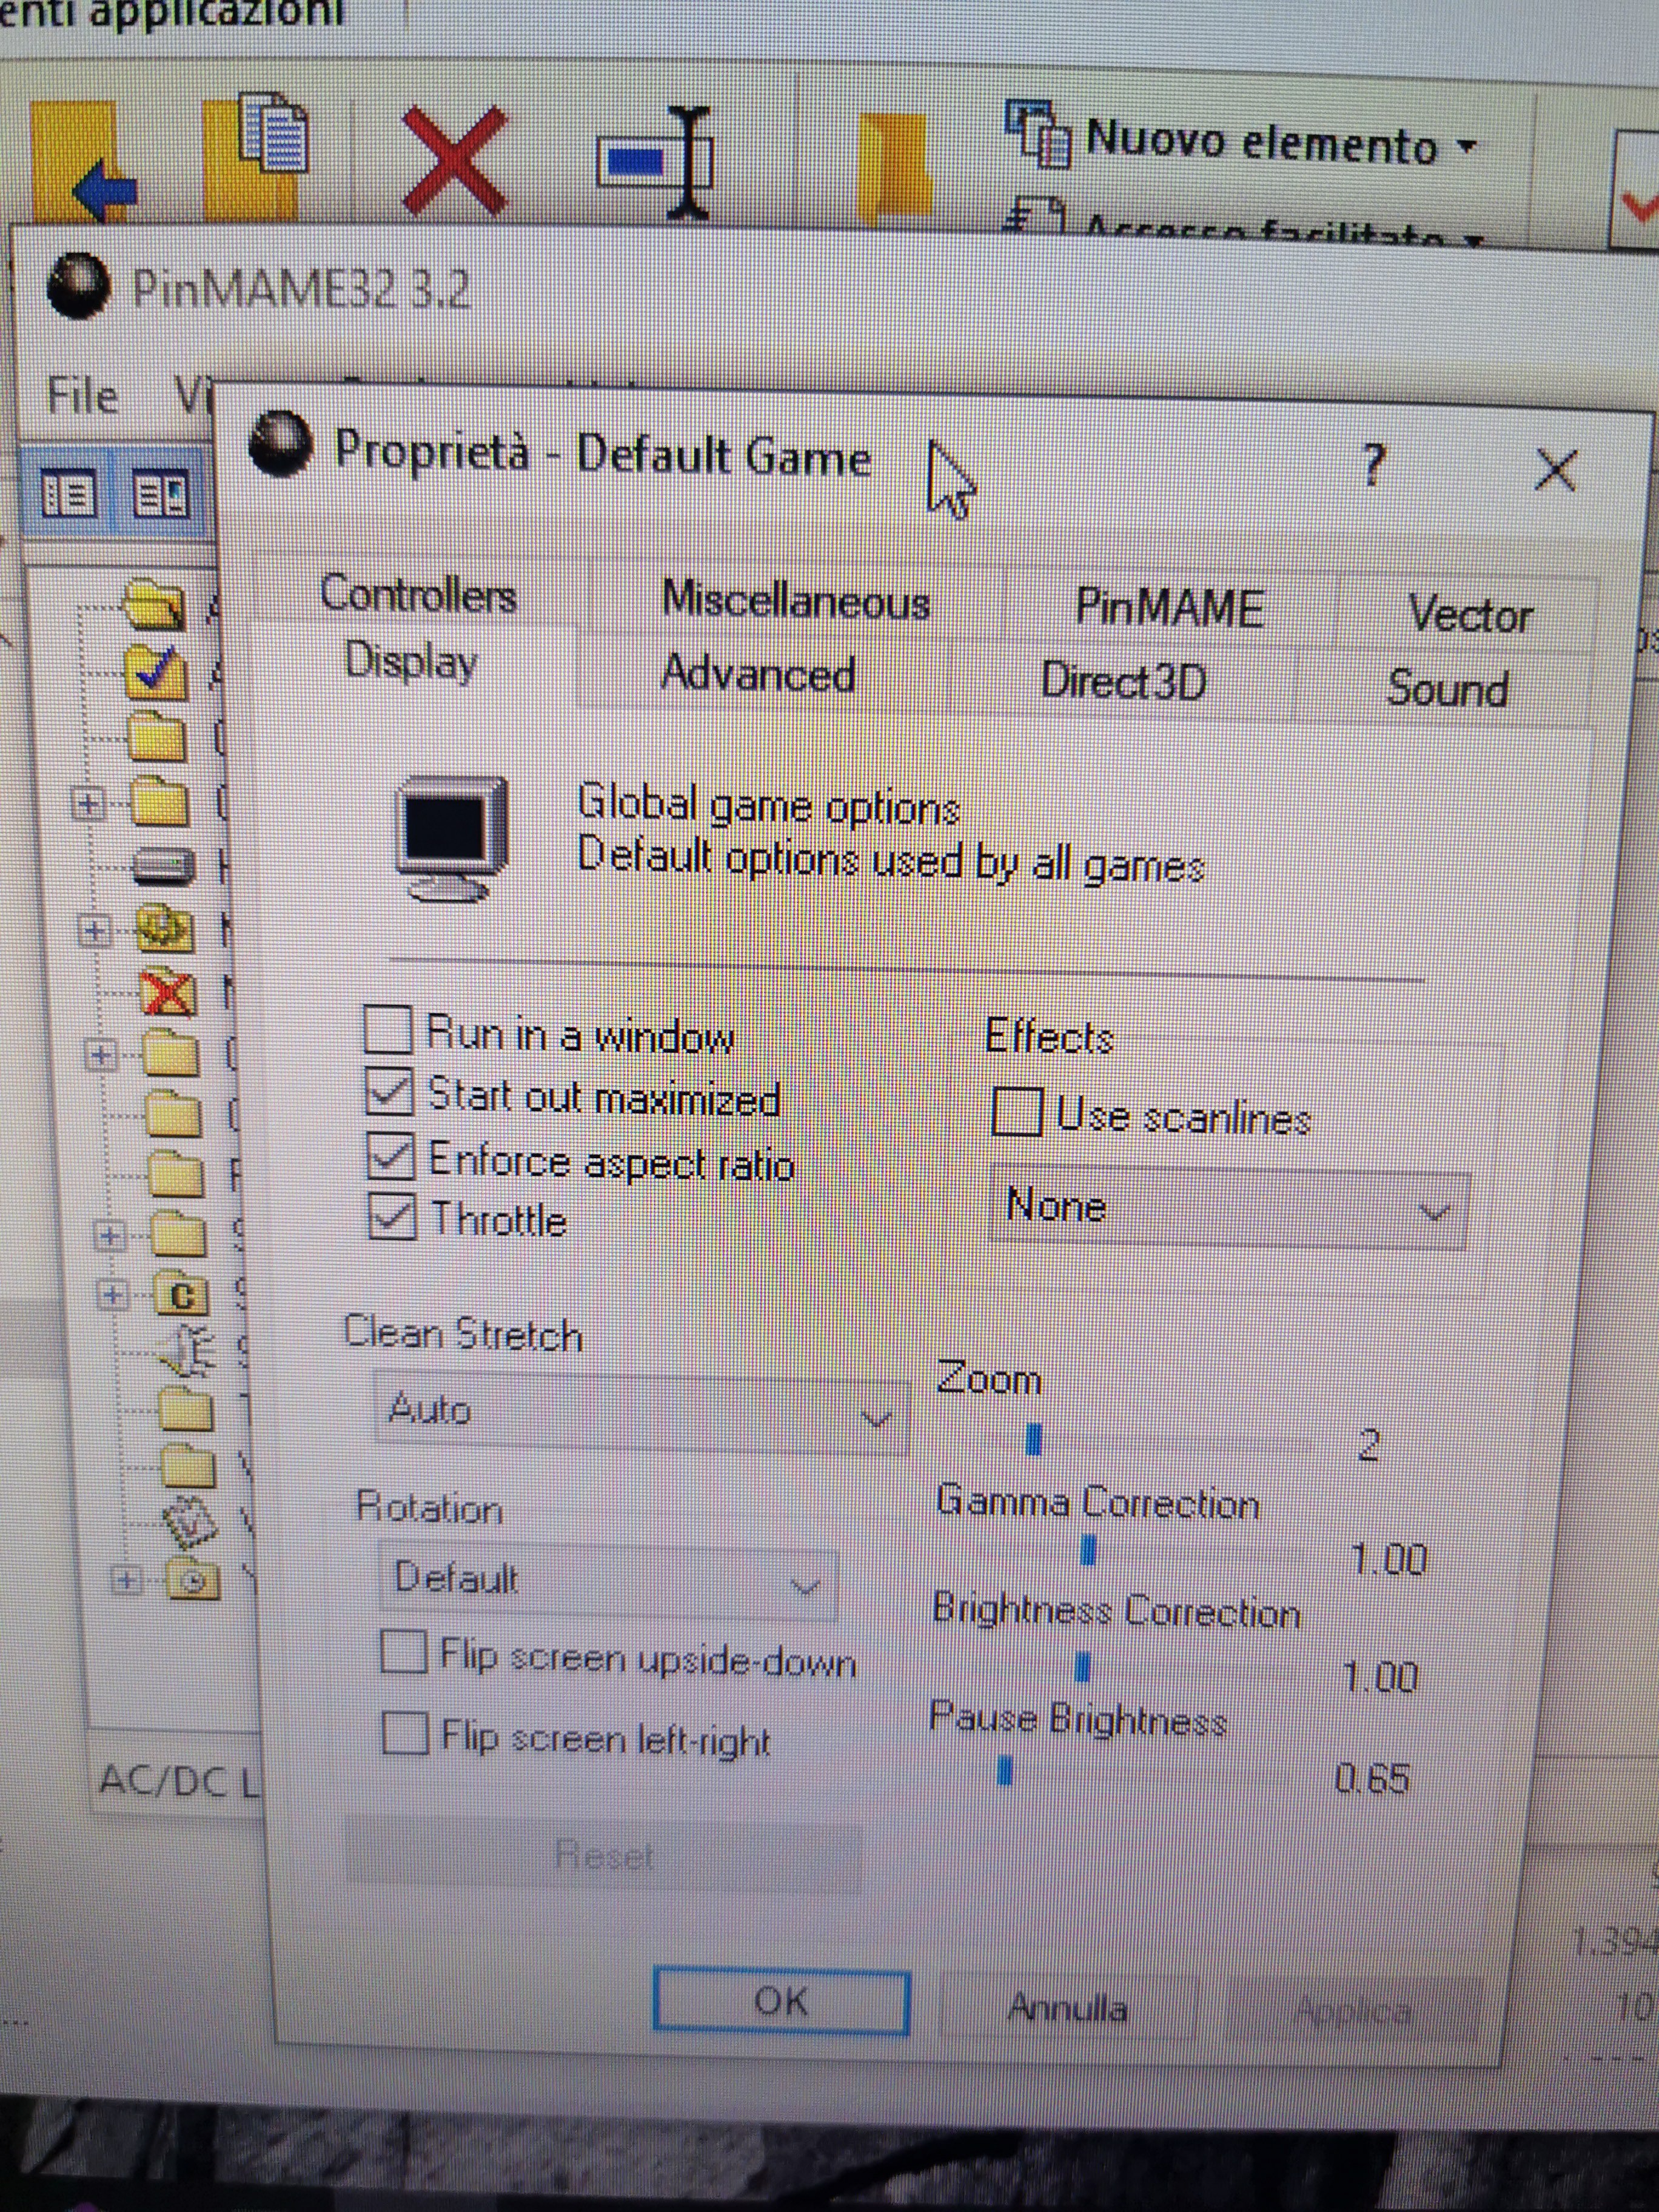Disable the Throttle checkbox
This screenshot has width=1659, height=2212.
(392, 1216)
